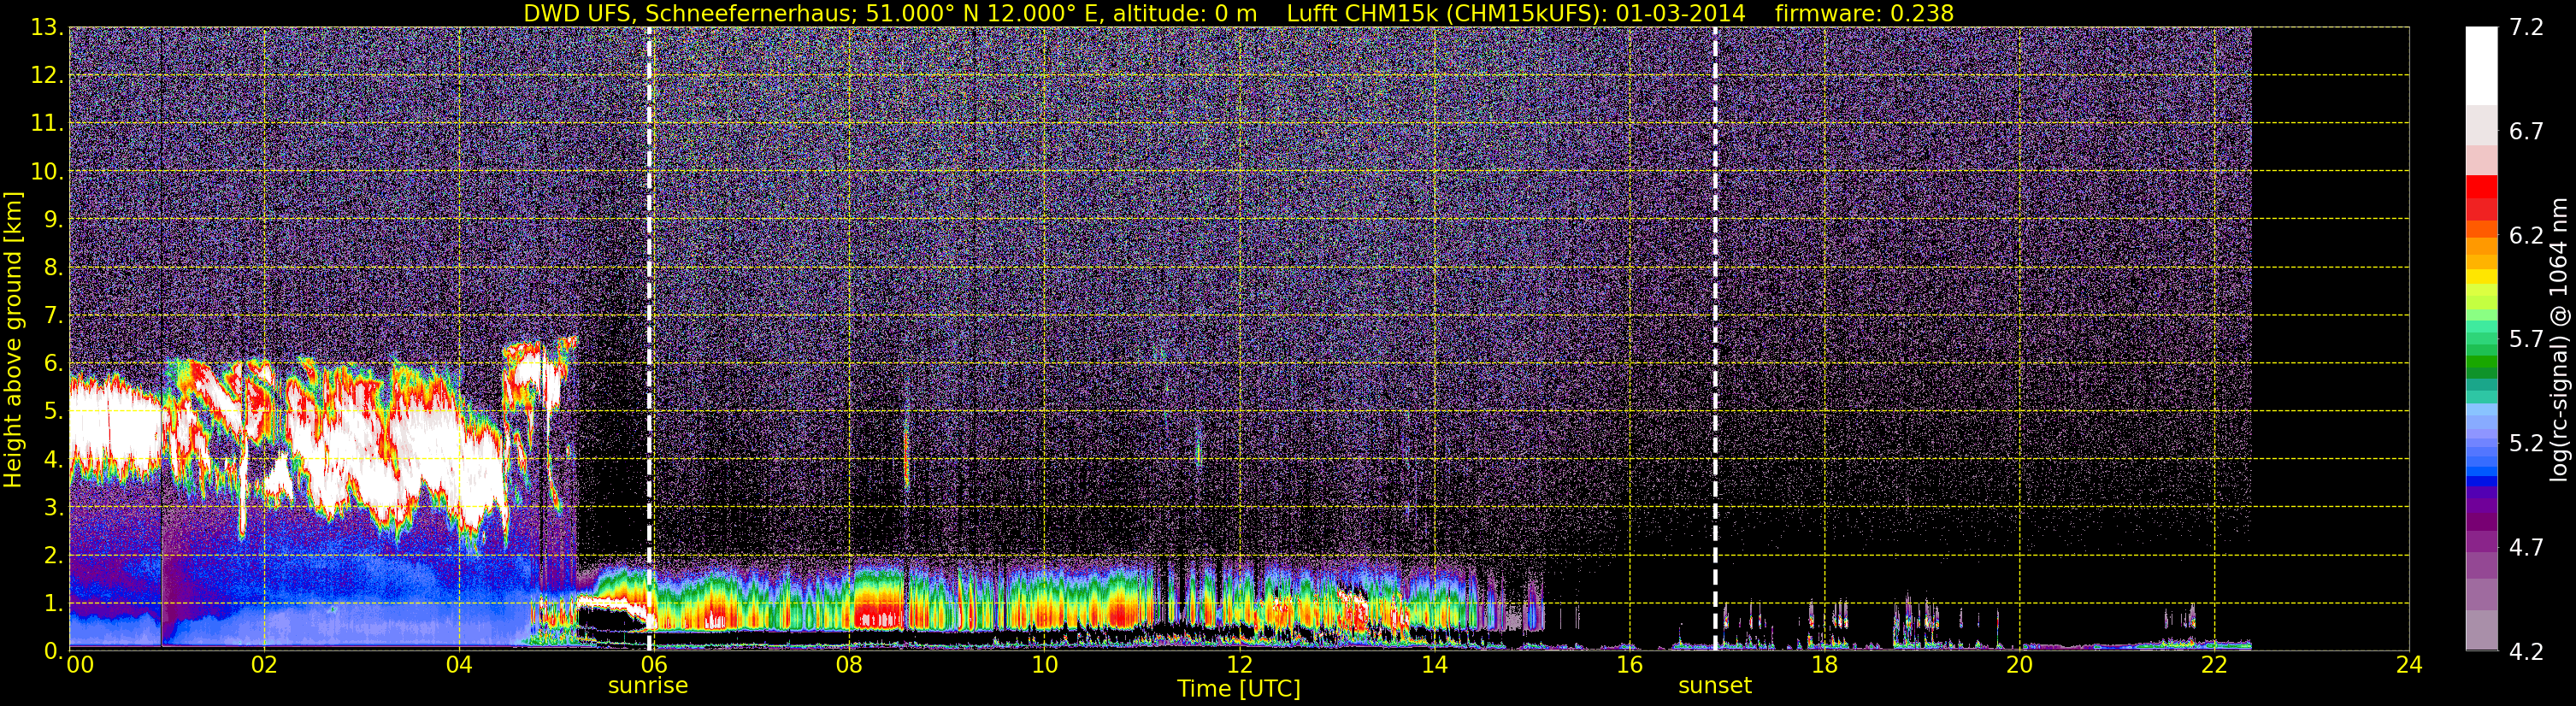Click the time axis tick label '02'
Screen dimensions: 2576x706
(x=263, y=666)
